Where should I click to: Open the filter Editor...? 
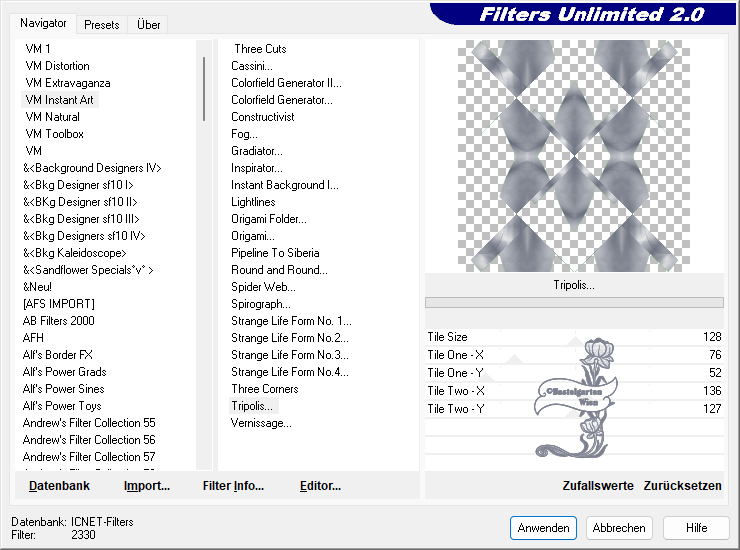(320, 486)
